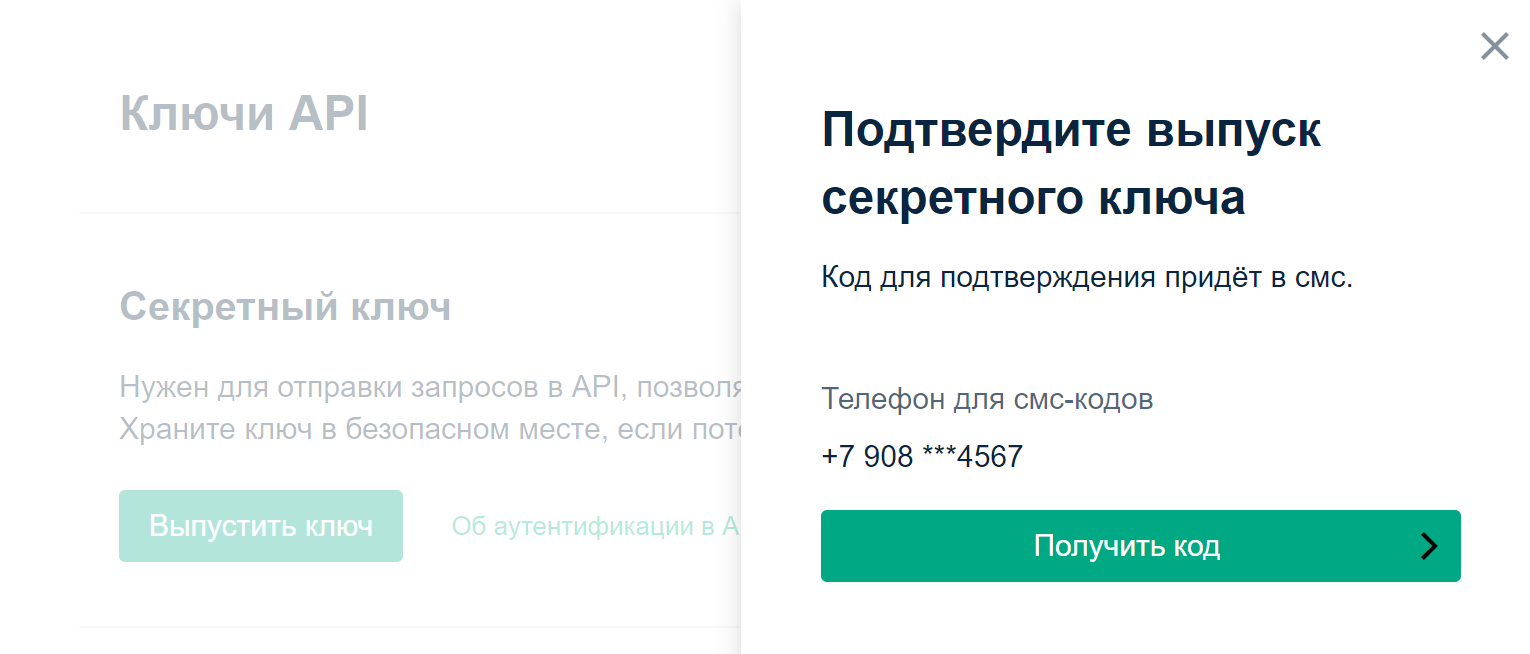Viewport: 1530px width, 654px height.
Task: Click the секретного ключа title line
Action: click(1033, 198)
